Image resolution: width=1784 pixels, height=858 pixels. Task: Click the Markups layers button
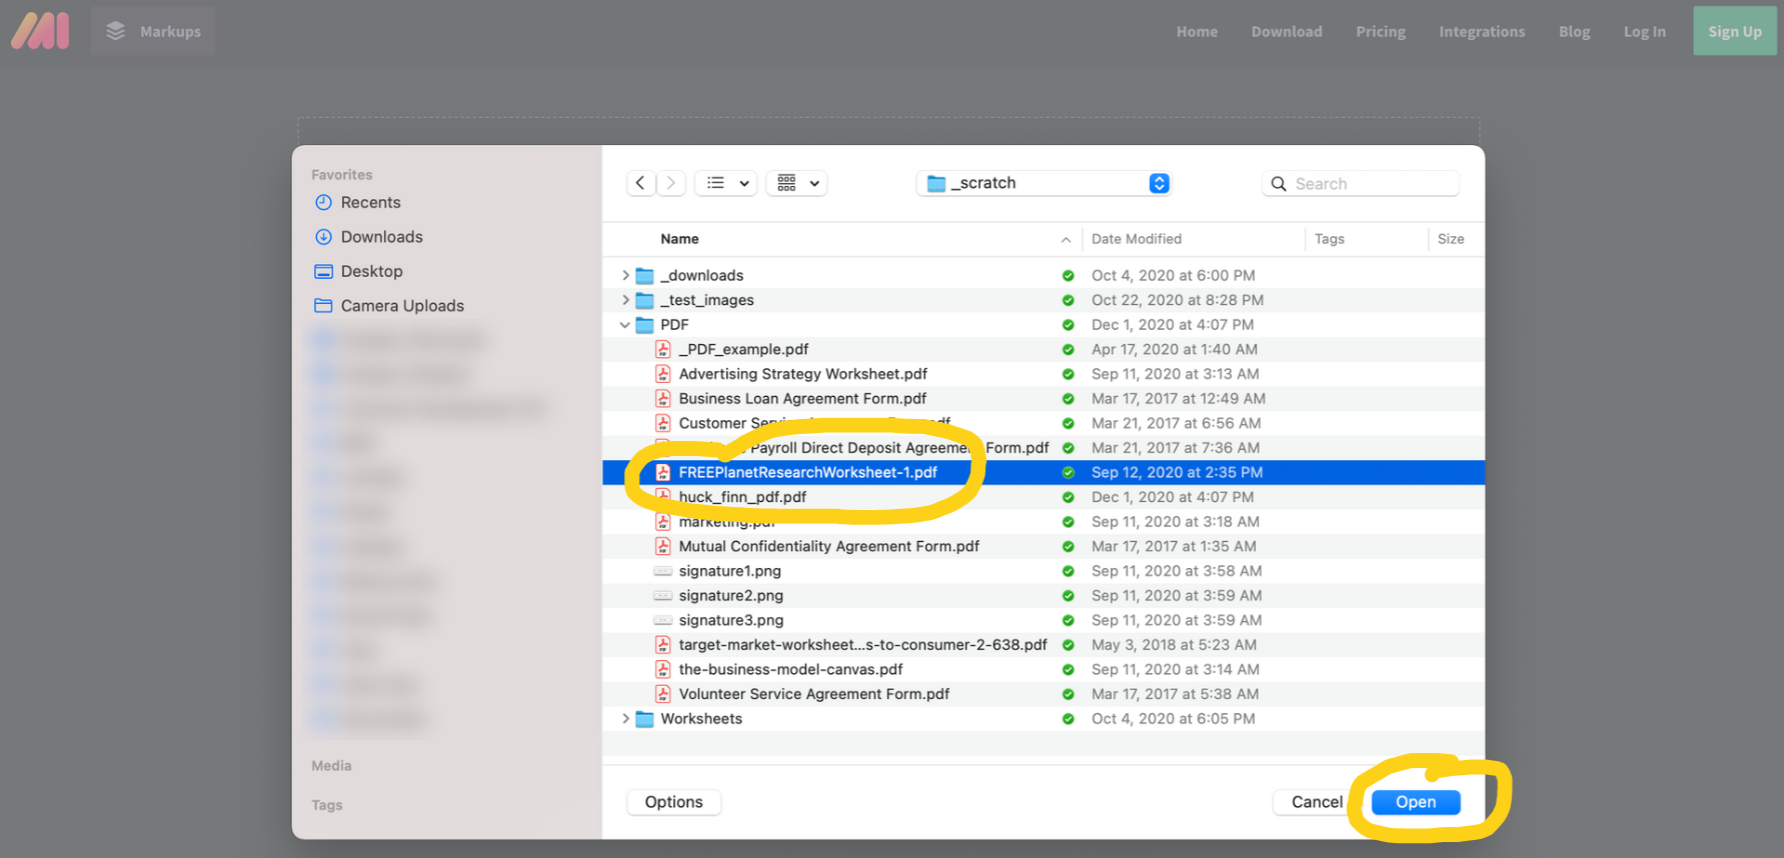click(x=153, y=31)
